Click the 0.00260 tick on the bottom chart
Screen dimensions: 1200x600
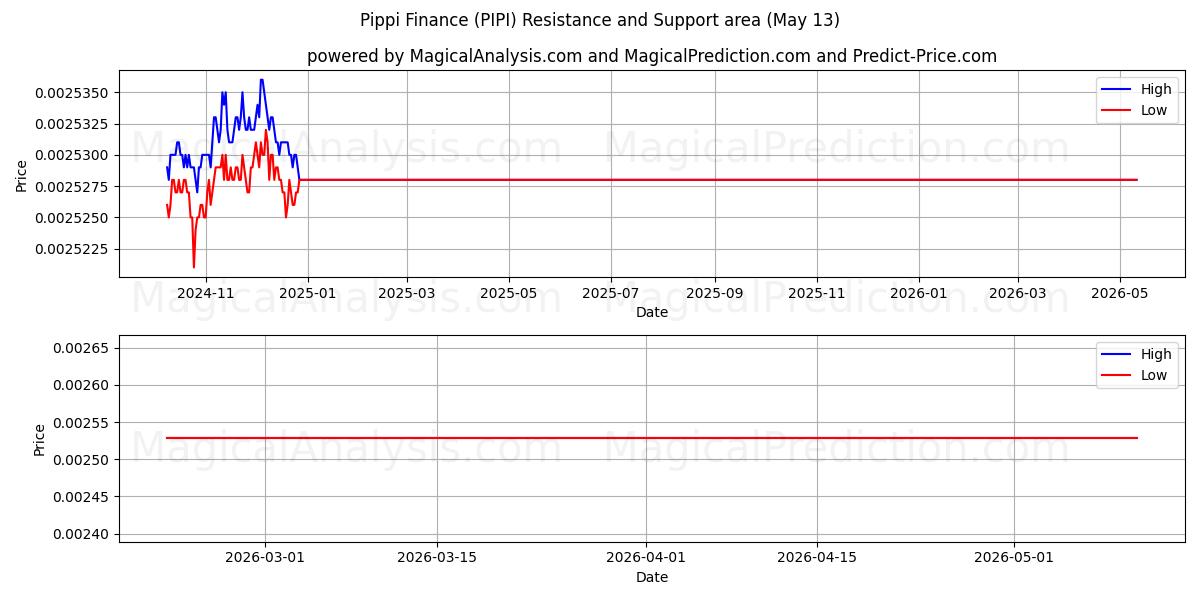80,385
